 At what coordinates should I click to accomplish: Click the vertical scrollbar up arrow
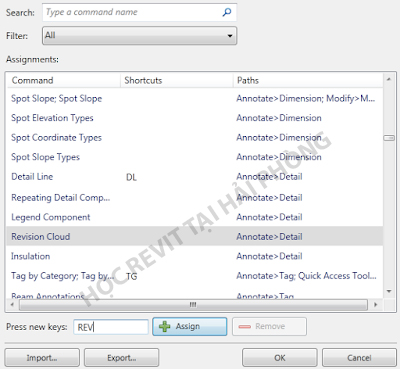[389, 80]
